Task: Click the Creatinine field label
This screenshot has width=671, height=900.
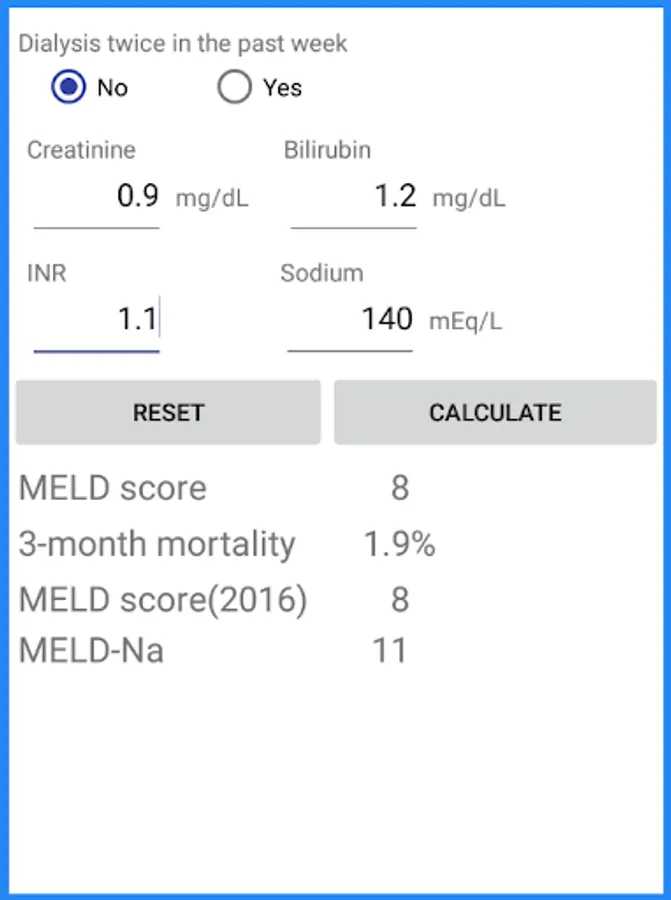Action: (81, 151)
